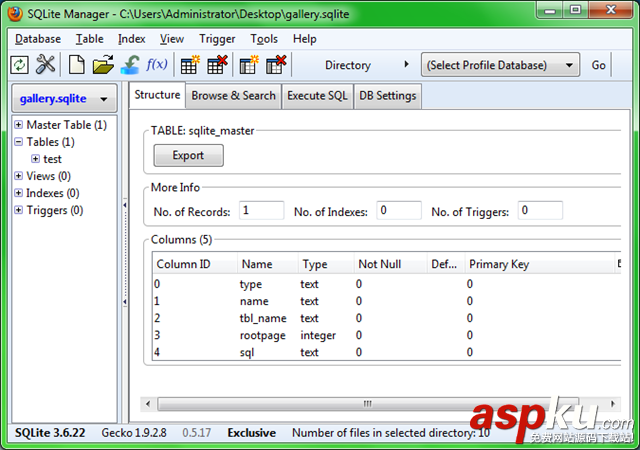640x450 pixels.
Task: Click the f(x) user-defined functions icon
Action: click(157, 65)
